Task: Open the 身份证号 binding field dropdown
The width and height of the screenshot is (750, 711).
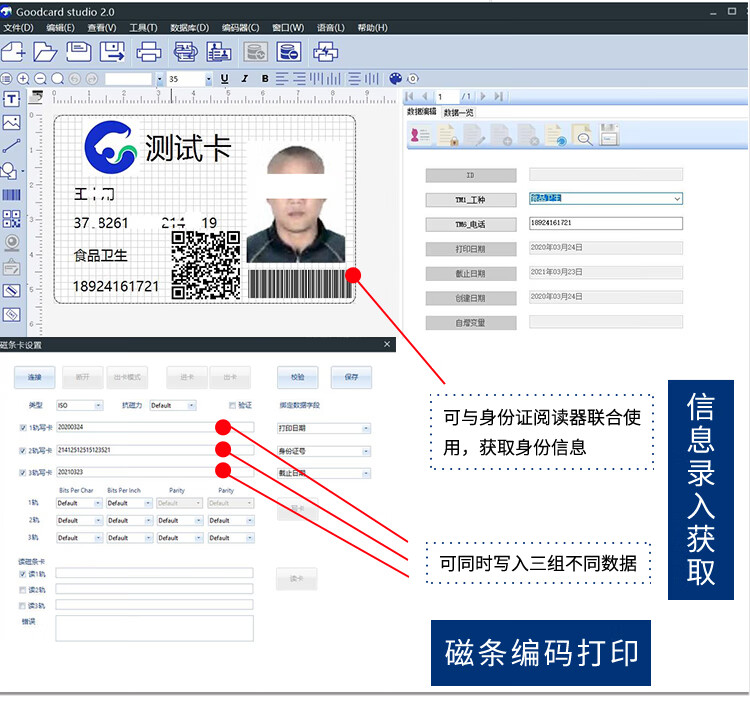Action: pyautogui.click(x=324, y=451)
